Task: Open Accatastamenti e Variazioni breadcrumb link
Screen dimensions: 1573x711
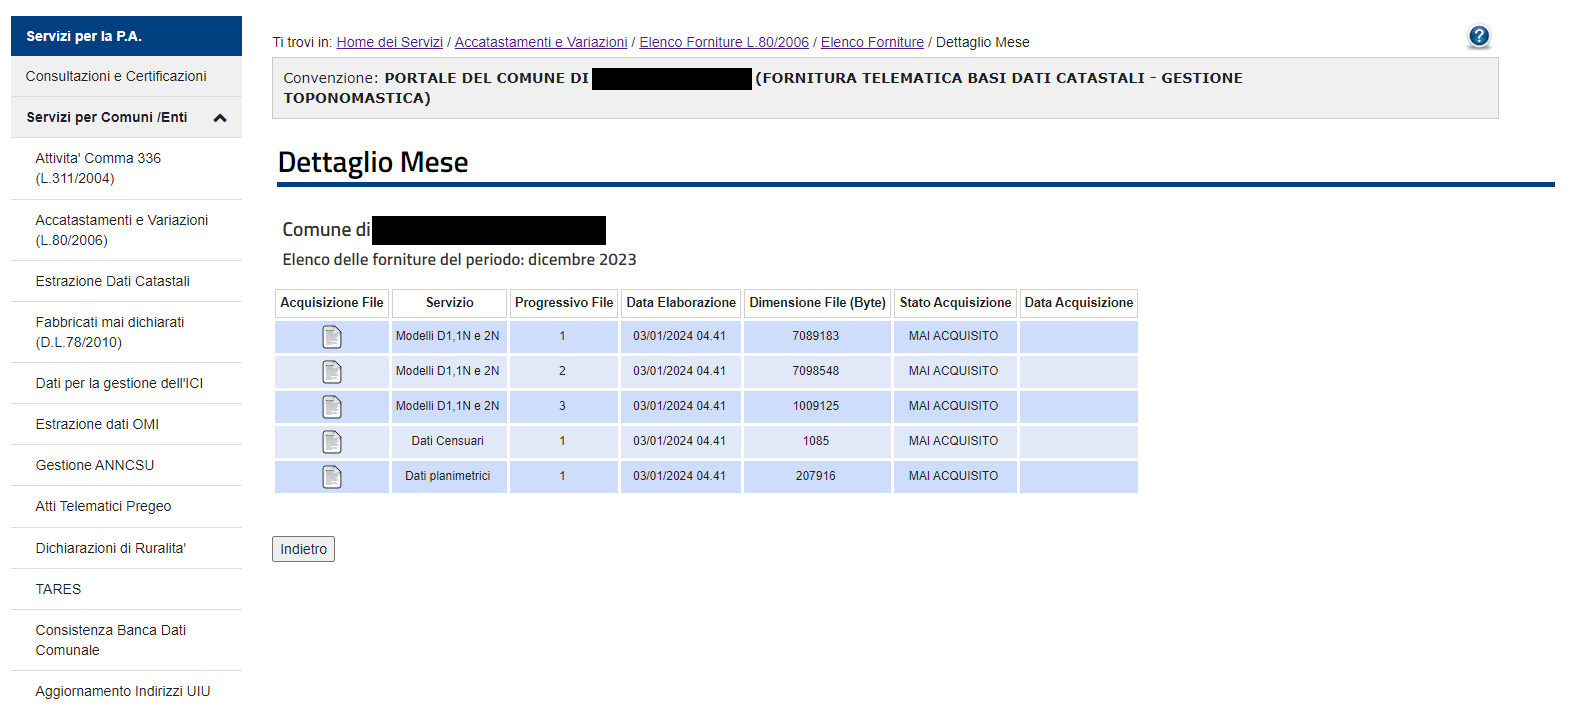Action: tap(540, 42)
